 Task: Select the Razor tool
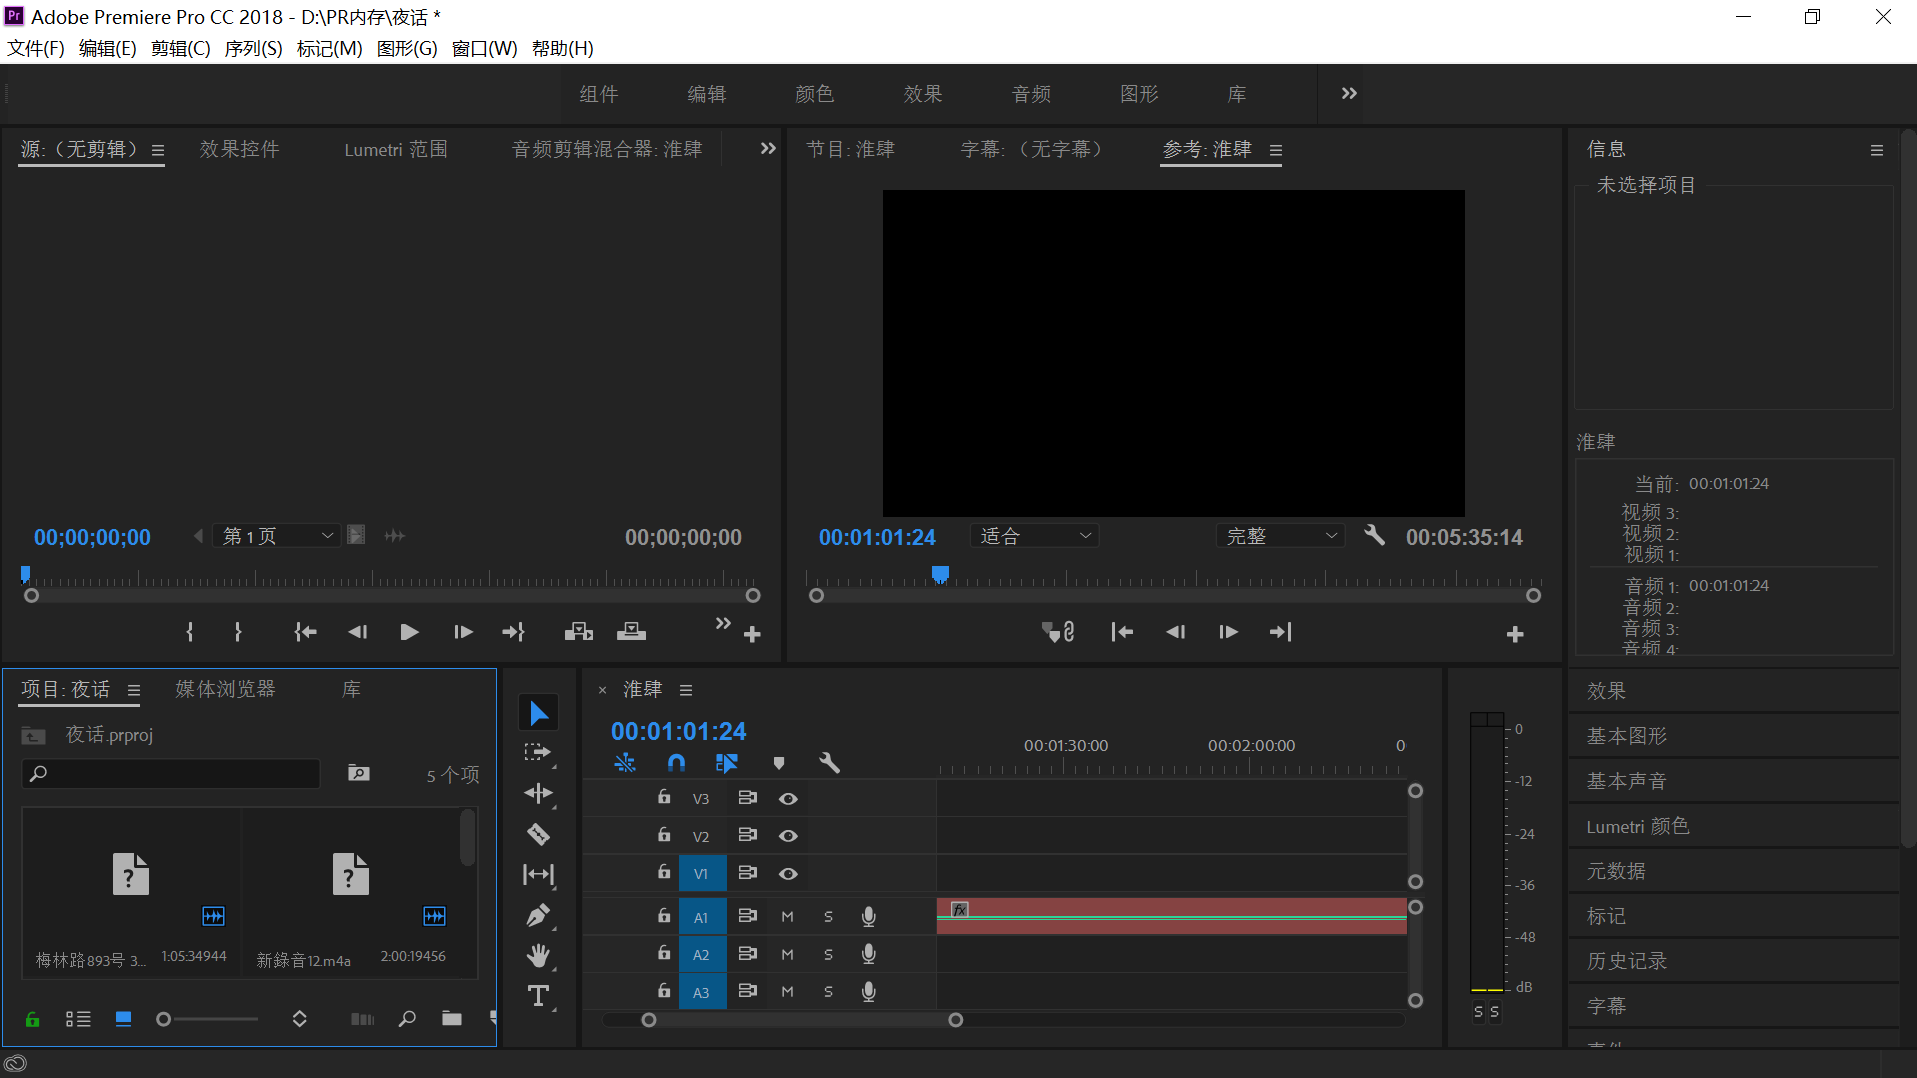[538, 834]
